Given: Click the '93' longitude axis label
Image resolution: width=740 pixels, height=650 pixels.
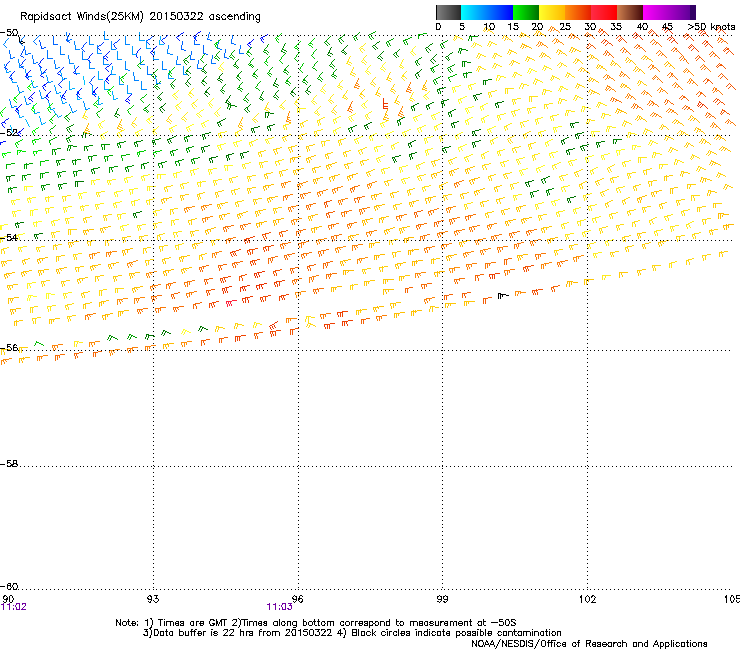Looking at the screenshot, I should (153, 599).
